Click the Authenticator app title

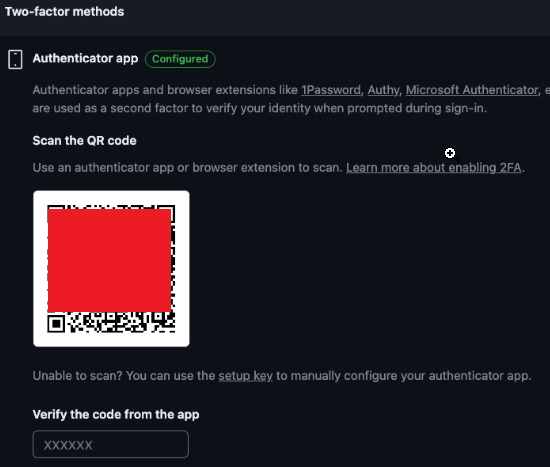[x=85, y=58]
